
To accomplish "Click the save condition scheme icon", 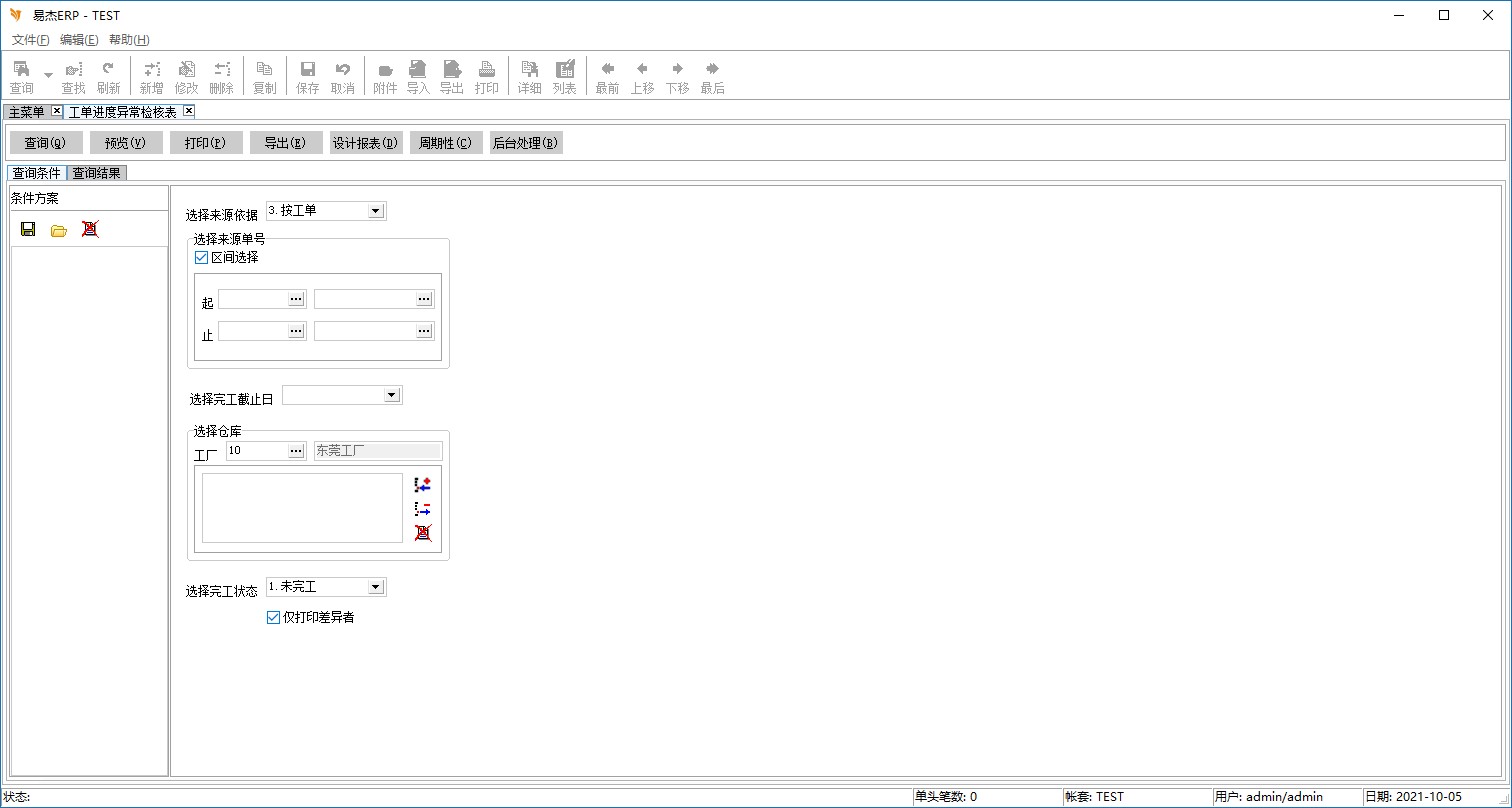I will (28, 229).
